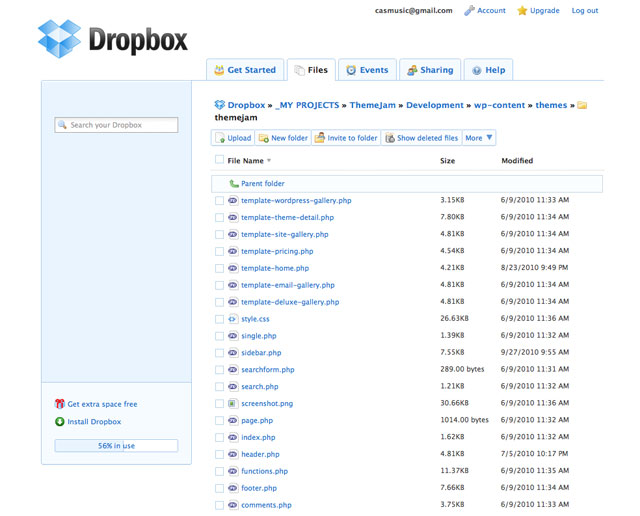
Task: Click the Size column header
Action: tap(447, 161)
